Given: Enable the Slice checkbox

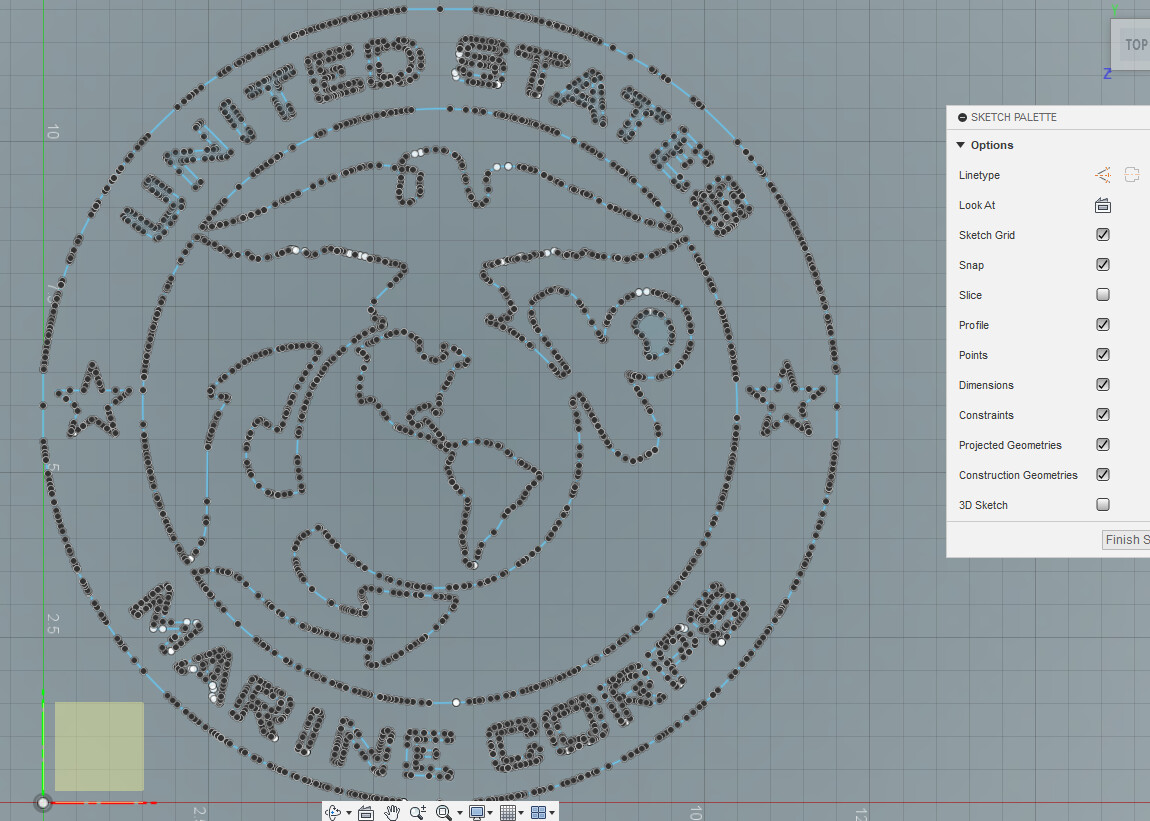Looking at the screenshot, I should (1103, 295).
